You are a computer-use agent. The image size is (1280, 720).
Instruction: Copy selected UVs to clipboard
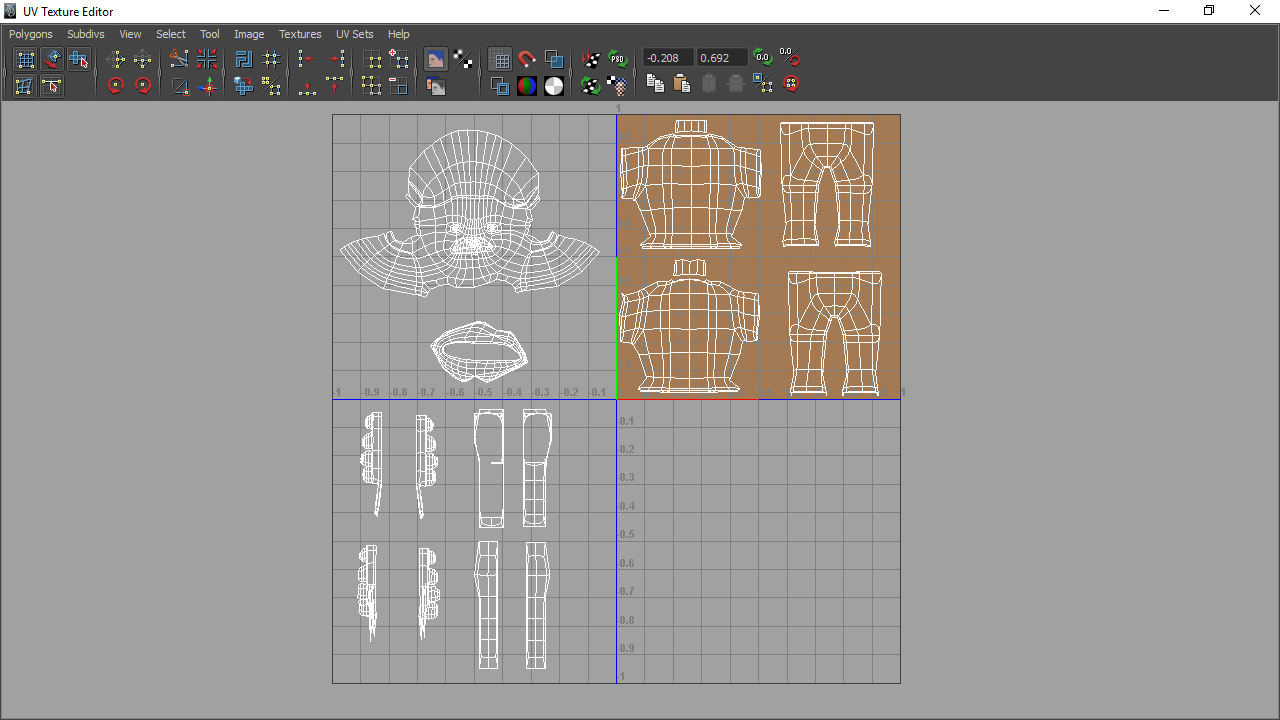click(655, 84)
